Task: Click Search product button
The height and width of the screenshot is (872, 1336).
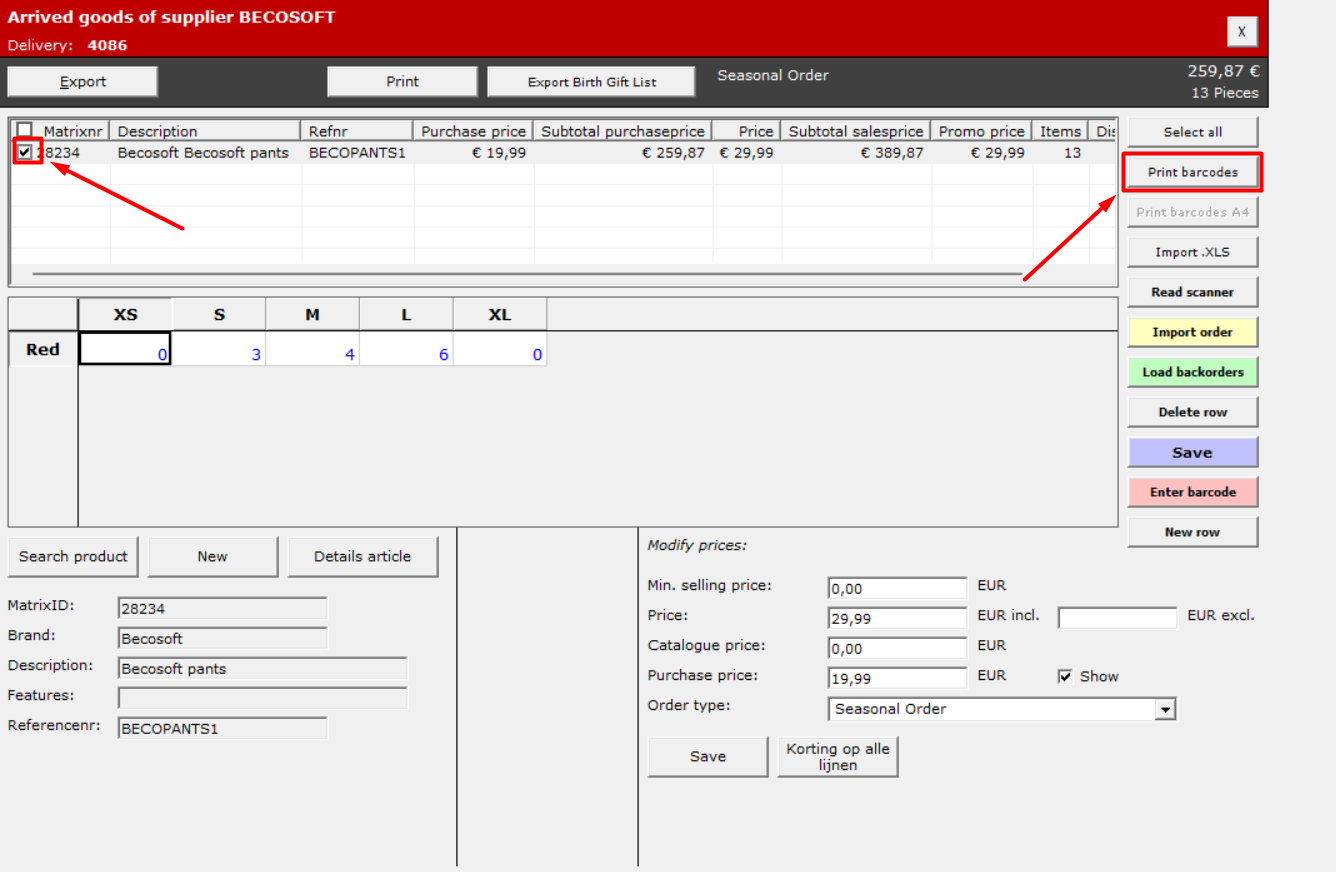Action: (x=73, y=557)
